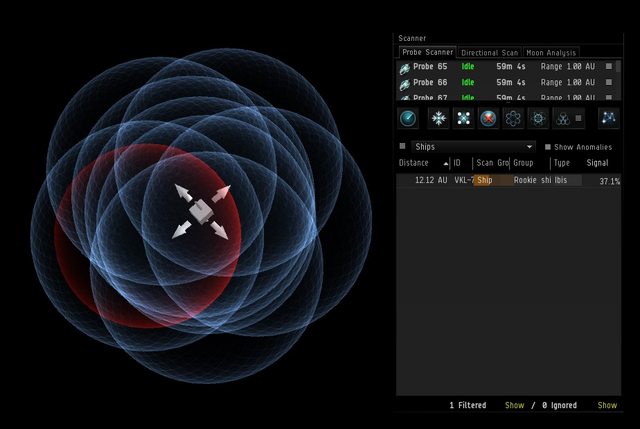Click the Reconnect to Lost Probes icon
Image resolution: width=640 pixels, height=429 pixels.
coord(464,118)
